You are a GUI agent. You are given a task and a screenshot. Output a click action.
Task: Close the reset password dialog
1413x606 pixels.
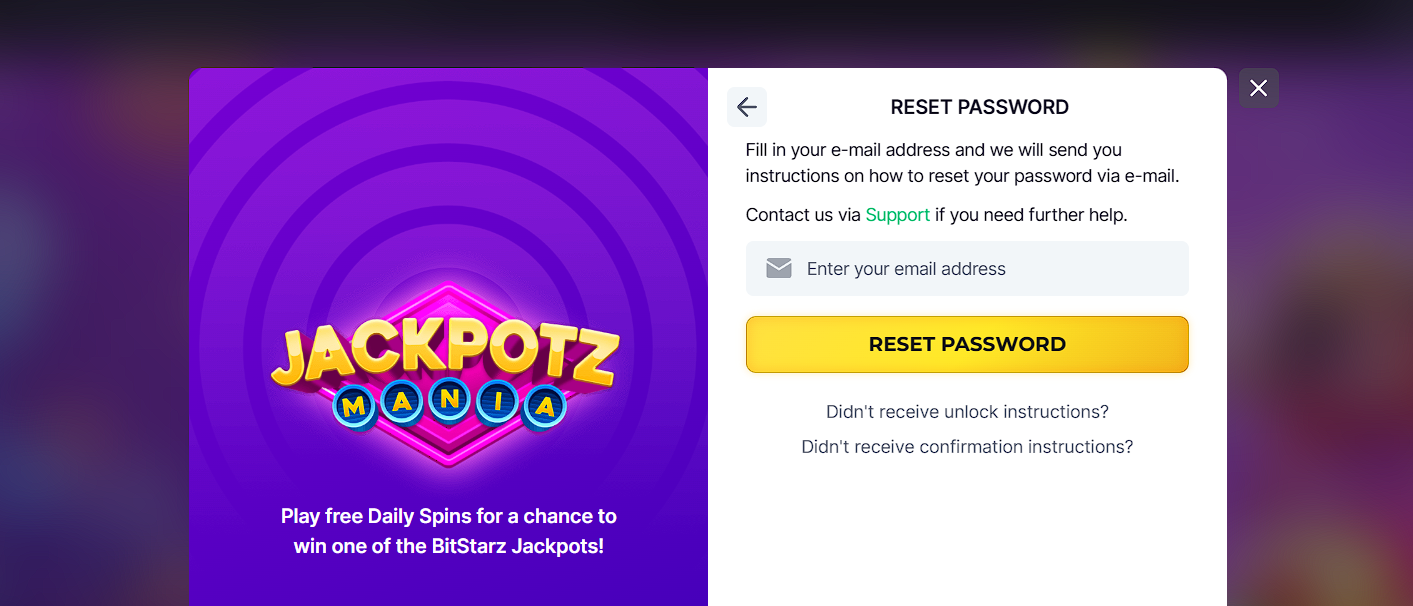1258,88
